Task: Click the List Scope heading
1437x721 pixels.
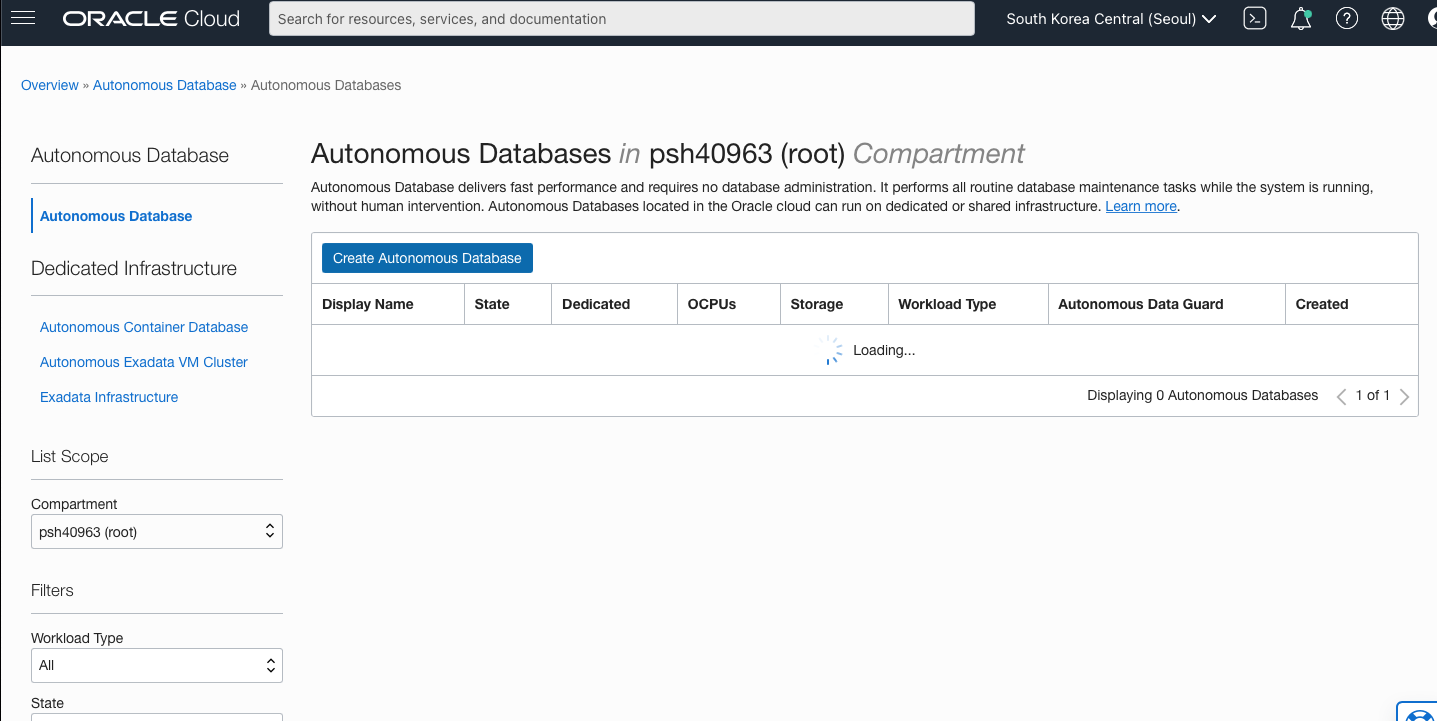Action: tap(70, 456)
